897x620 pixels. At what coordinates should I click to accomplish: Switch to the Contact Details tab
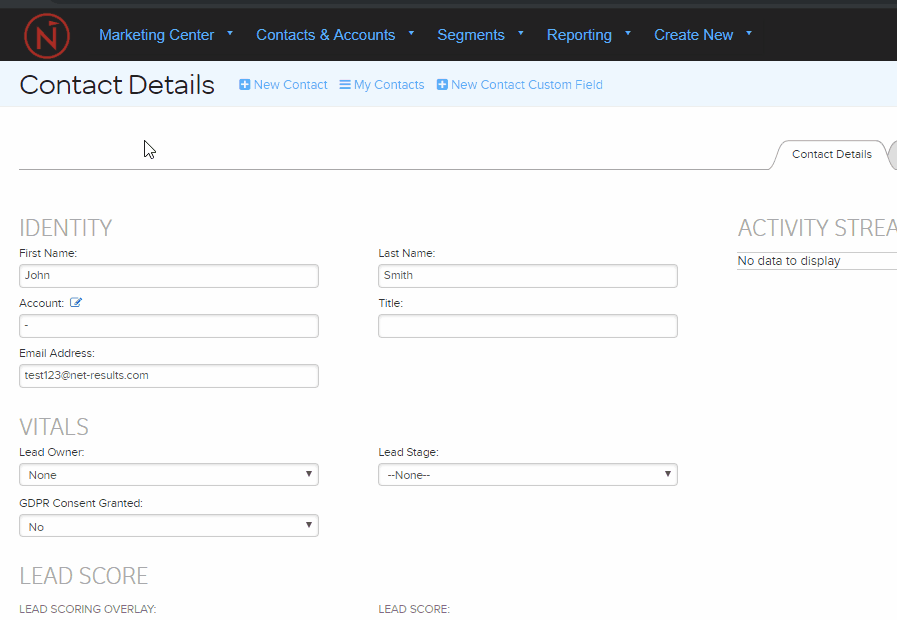pos(831,154)
